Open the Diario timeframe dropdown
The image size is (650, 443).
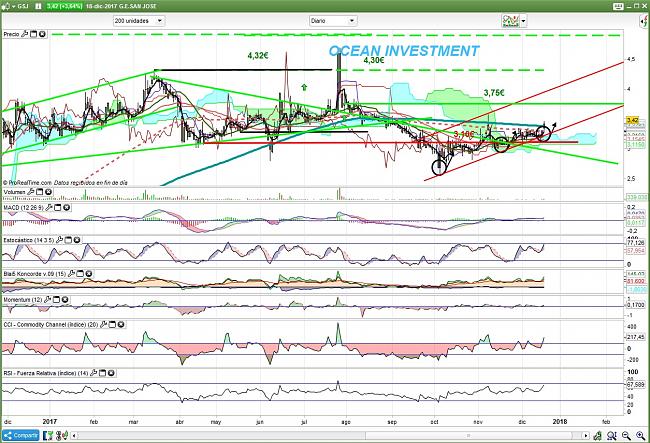pyautogui.click(x=333, y=21)
